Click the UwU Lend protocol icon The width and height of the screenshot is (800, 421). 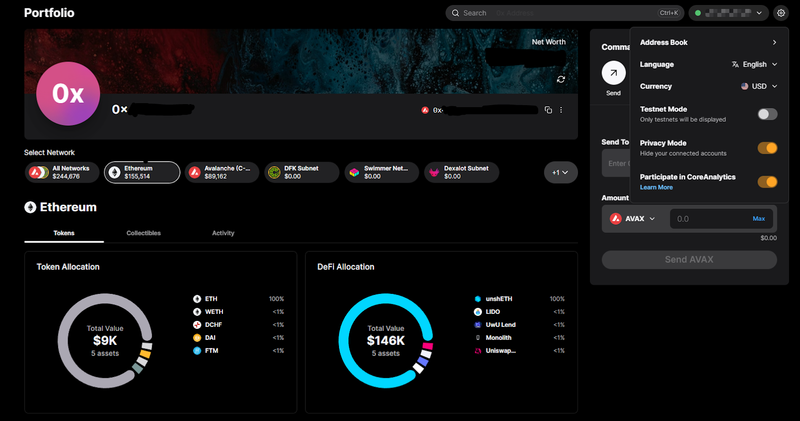coord(478,325)
